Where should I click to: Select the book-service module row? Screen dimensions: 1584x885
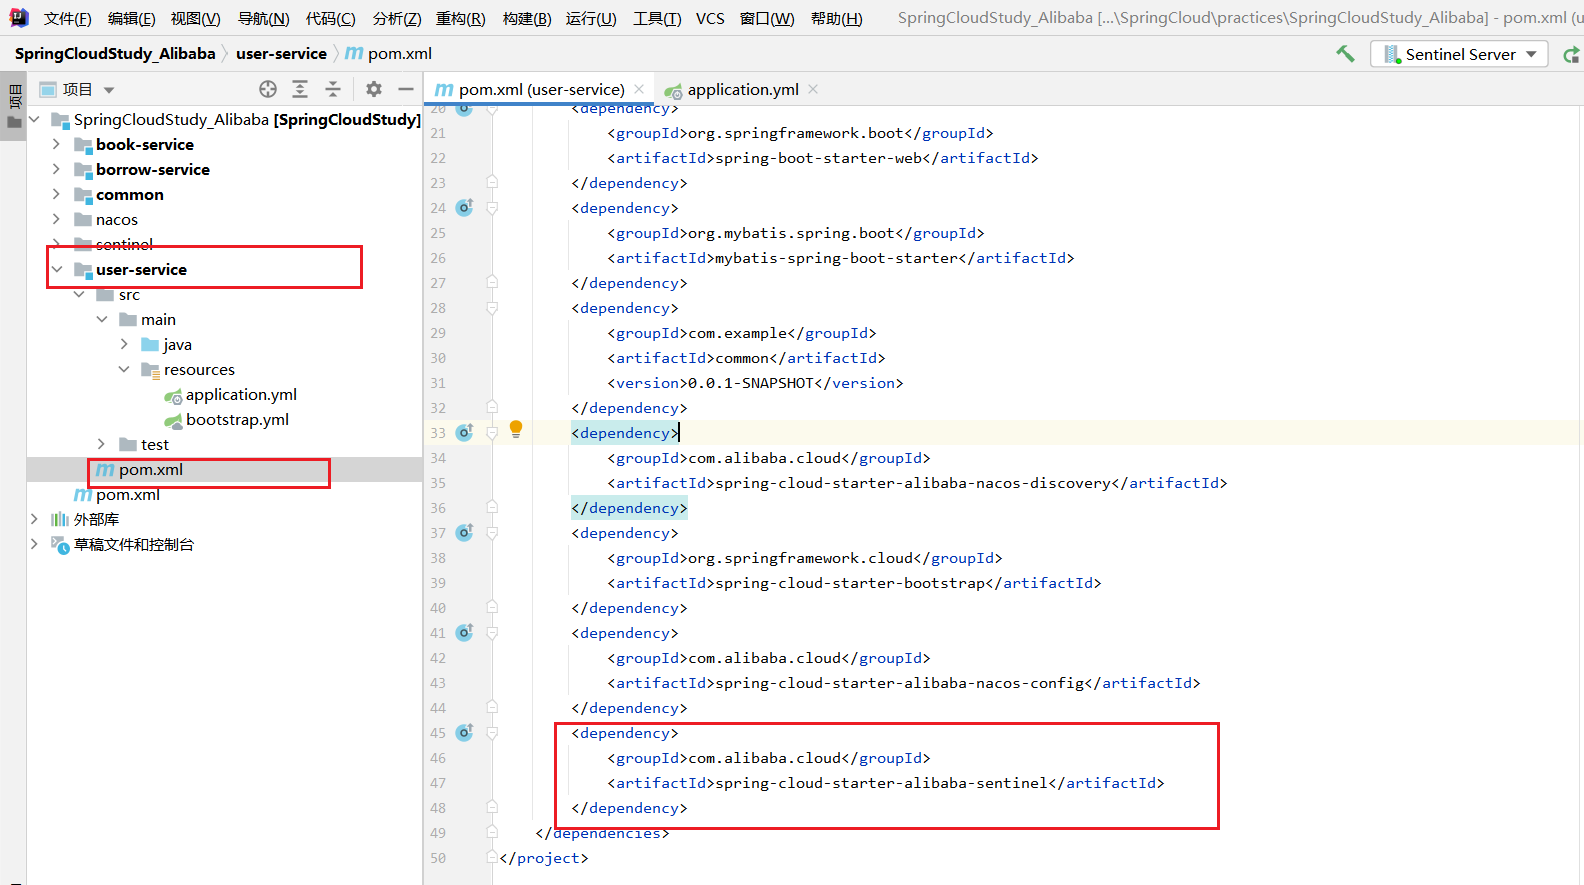(145, 144)
